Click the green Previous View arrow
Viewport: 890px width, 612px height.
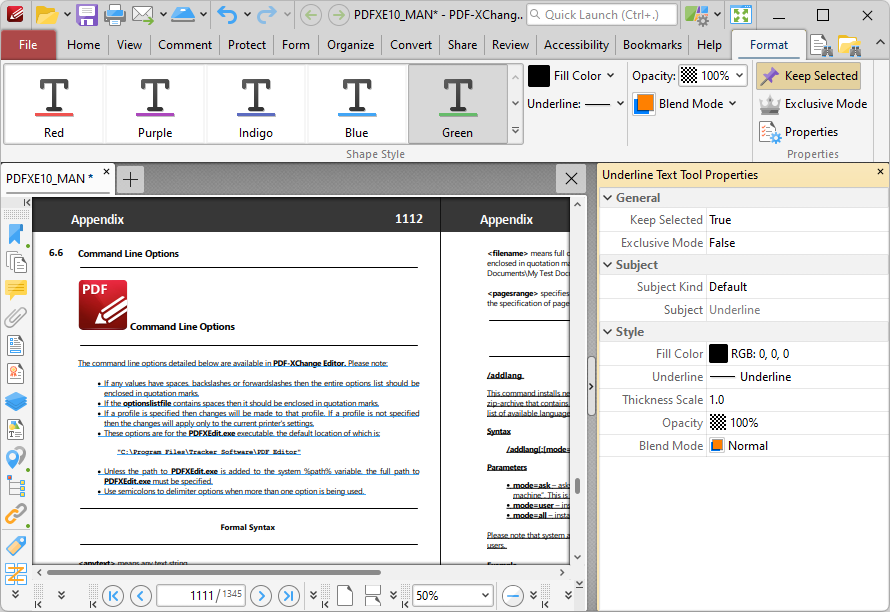pos(310,15)
